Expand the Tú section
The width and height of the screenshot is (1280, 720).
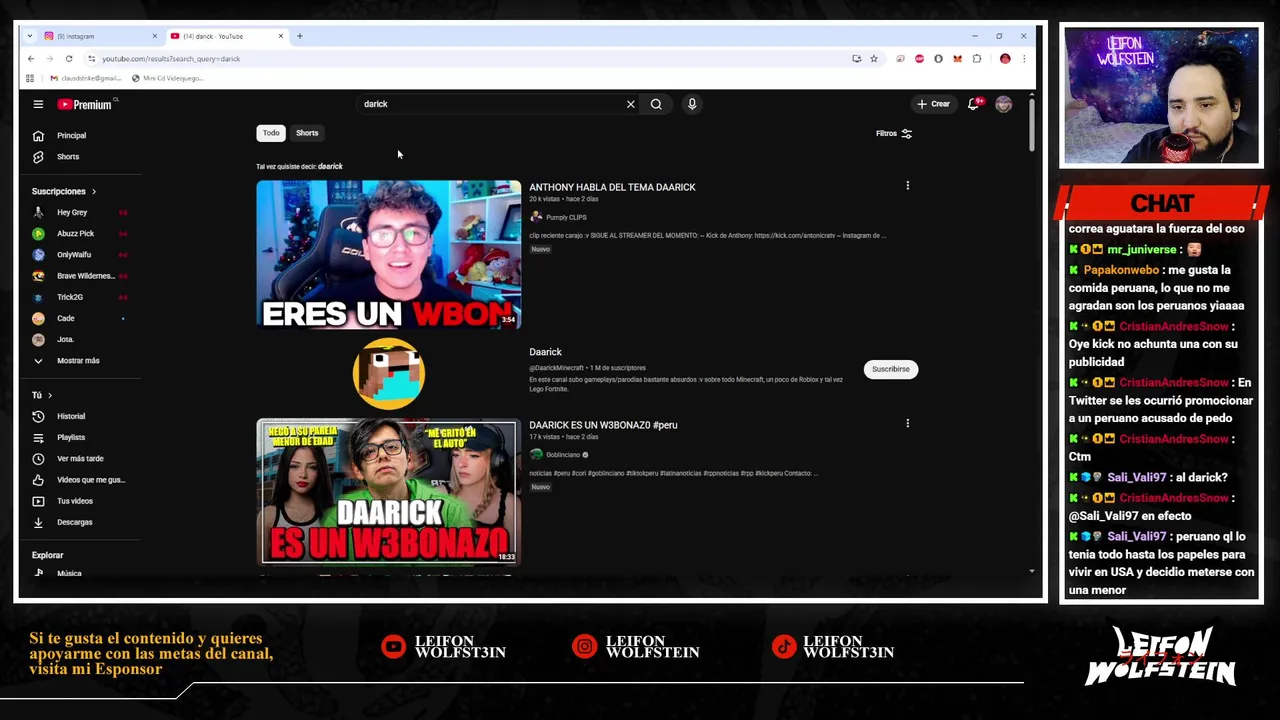click(42, 395)
